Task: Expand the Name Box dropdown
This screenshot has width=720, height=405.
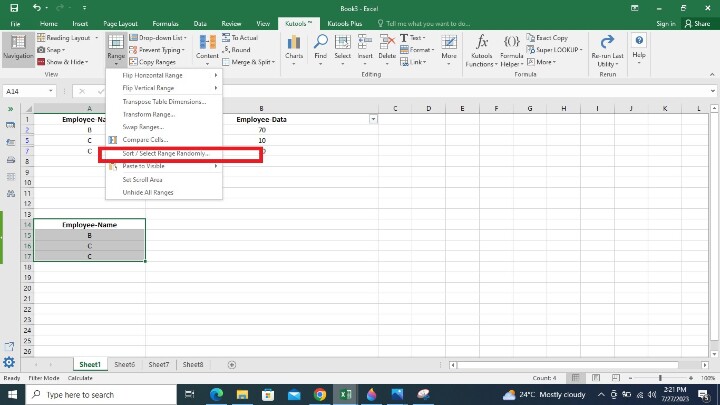Action: [51, 91]
